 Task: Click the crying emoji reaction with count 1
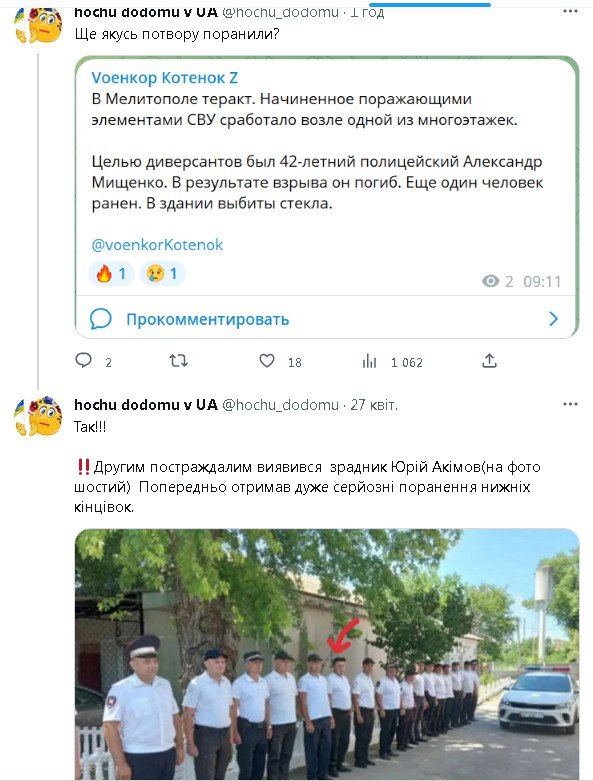tap(162, 273)
